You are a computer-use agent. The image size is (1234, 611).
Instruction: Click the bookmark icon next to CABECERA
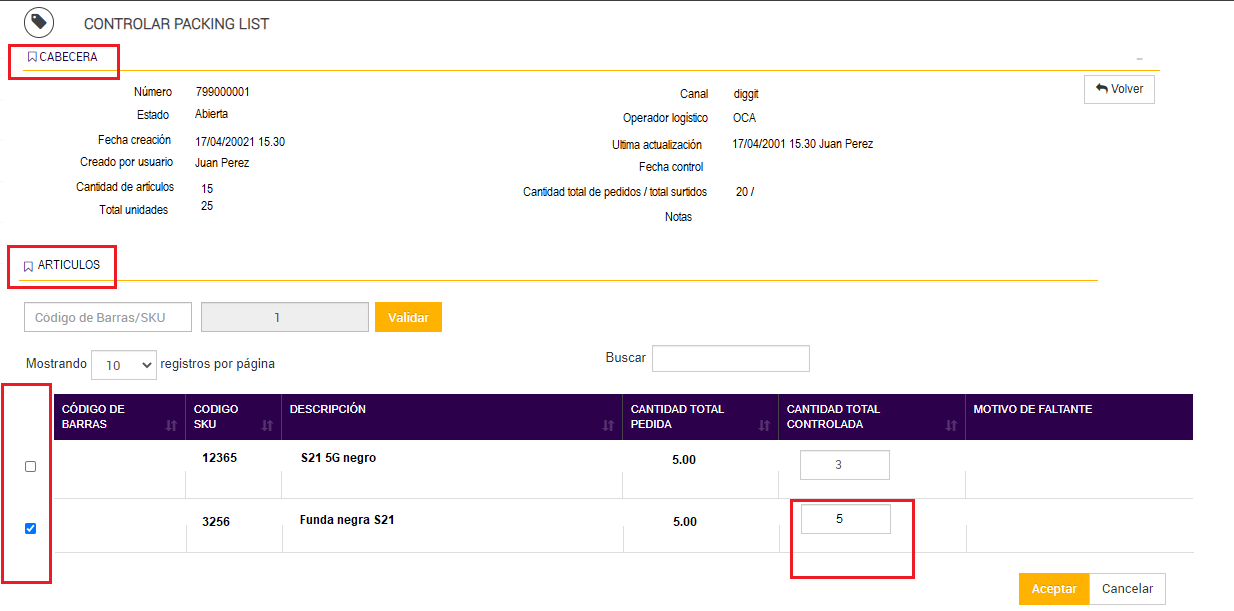click(x=32, y=58)
